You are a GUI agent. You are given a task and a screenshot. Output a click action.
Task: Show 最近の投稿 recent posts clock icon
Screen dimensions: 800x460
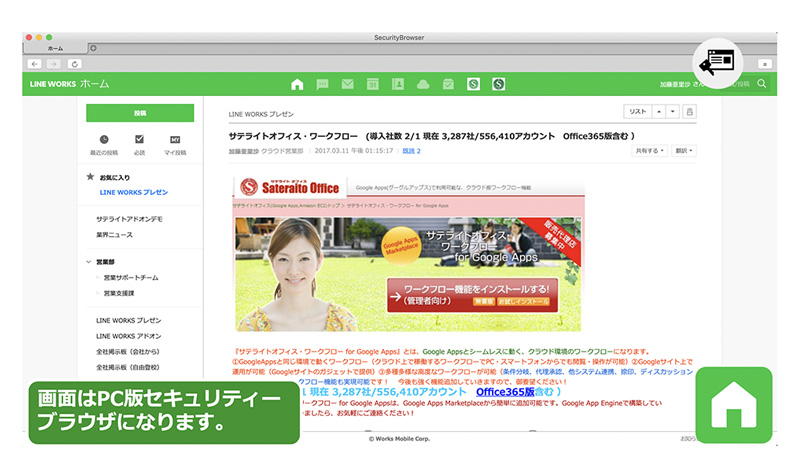coord(104,139)
